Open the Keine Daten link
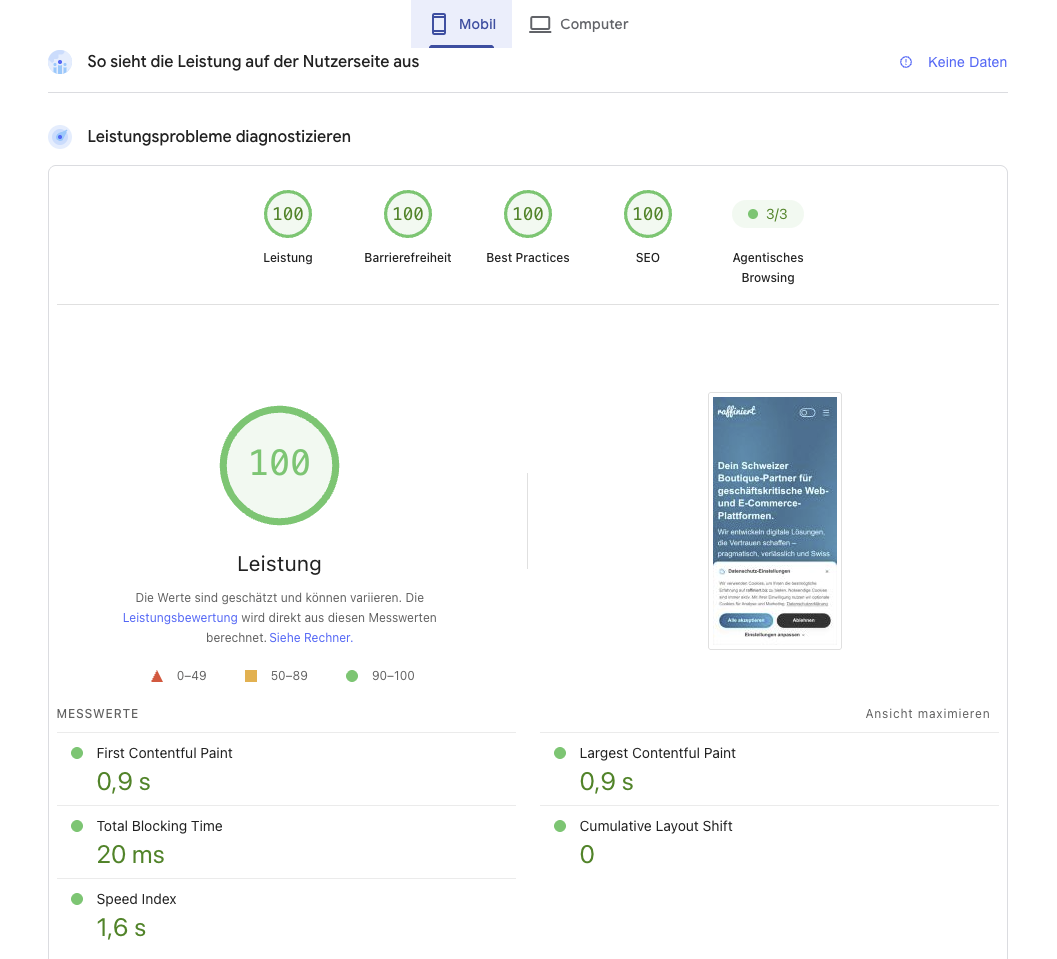 pos(967,62)
